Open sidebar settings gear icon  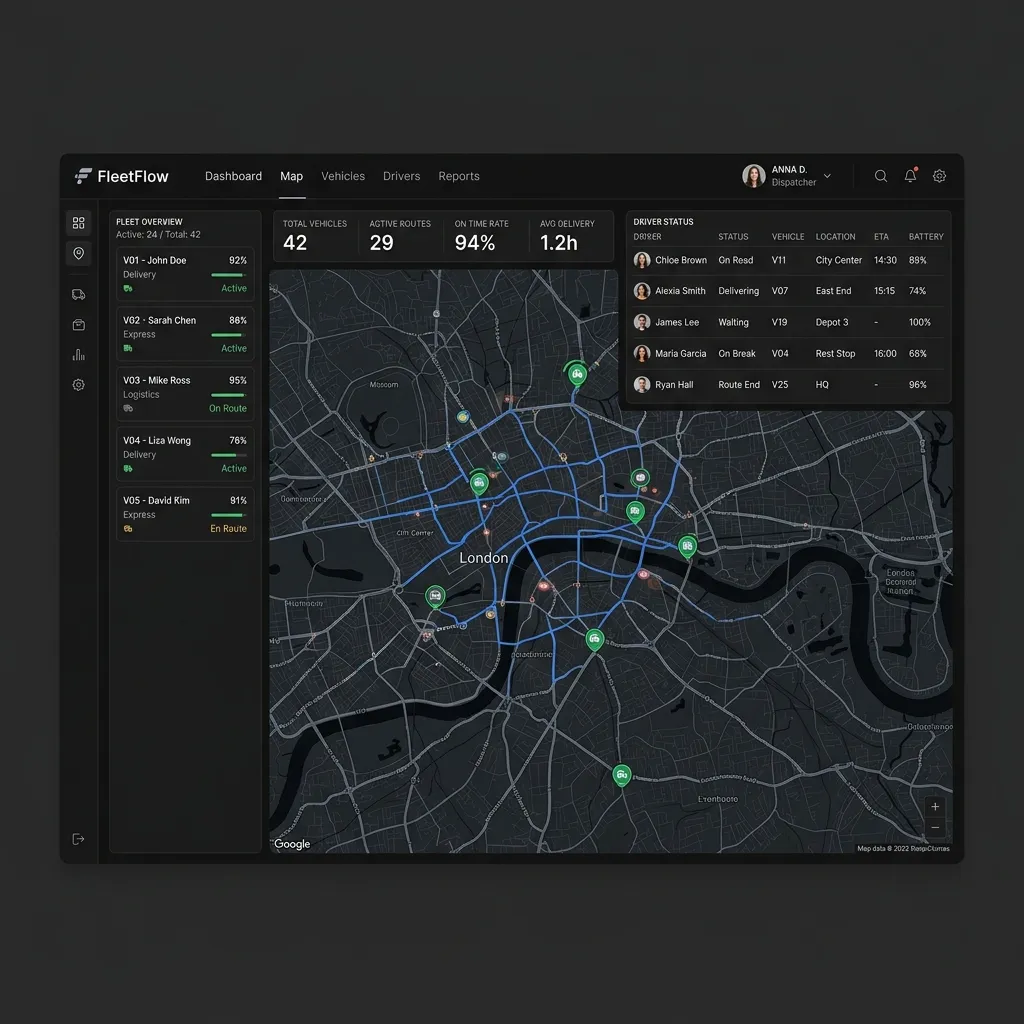tap(78, 385)
